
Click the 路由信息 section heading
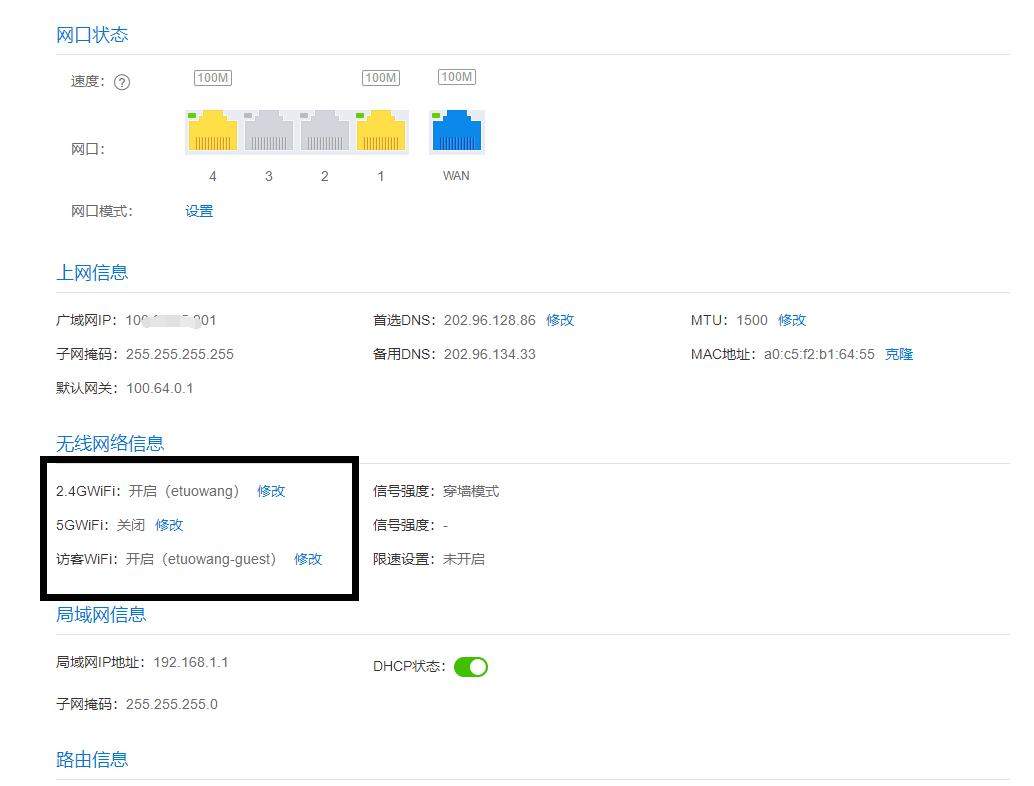tap(92, 759)
